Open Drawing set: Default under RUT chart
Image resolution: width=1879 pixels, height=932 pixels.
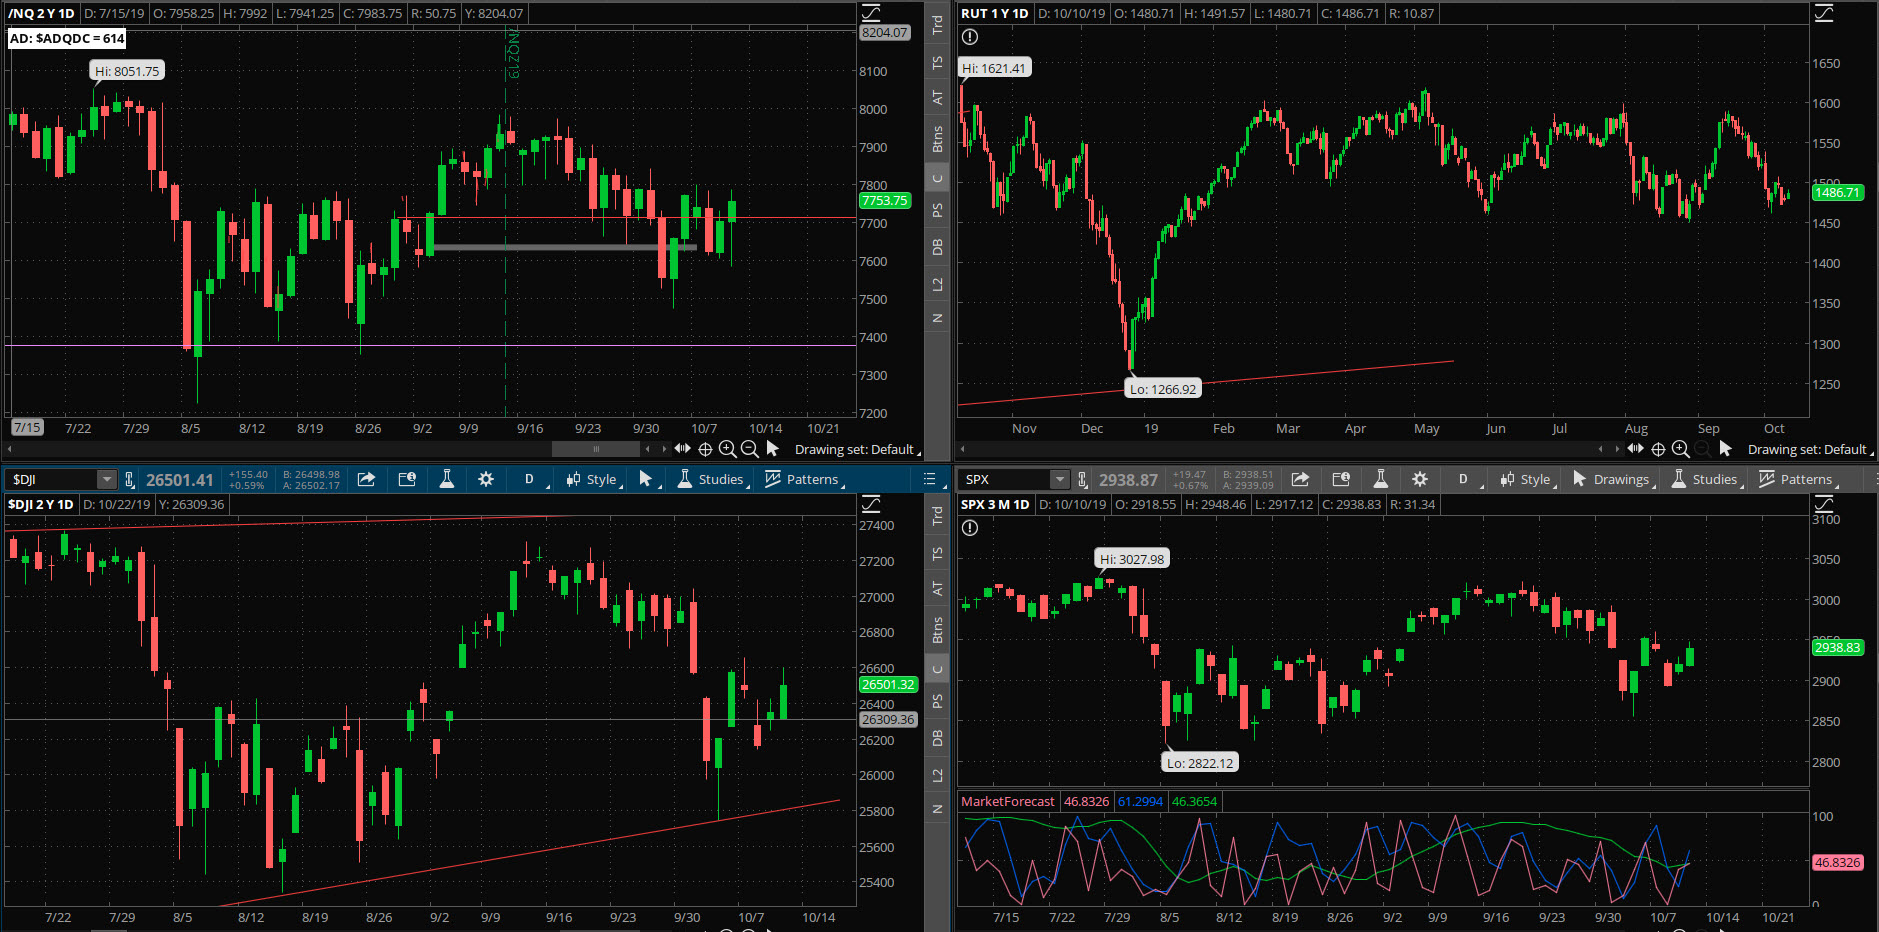pos(1809,449)
